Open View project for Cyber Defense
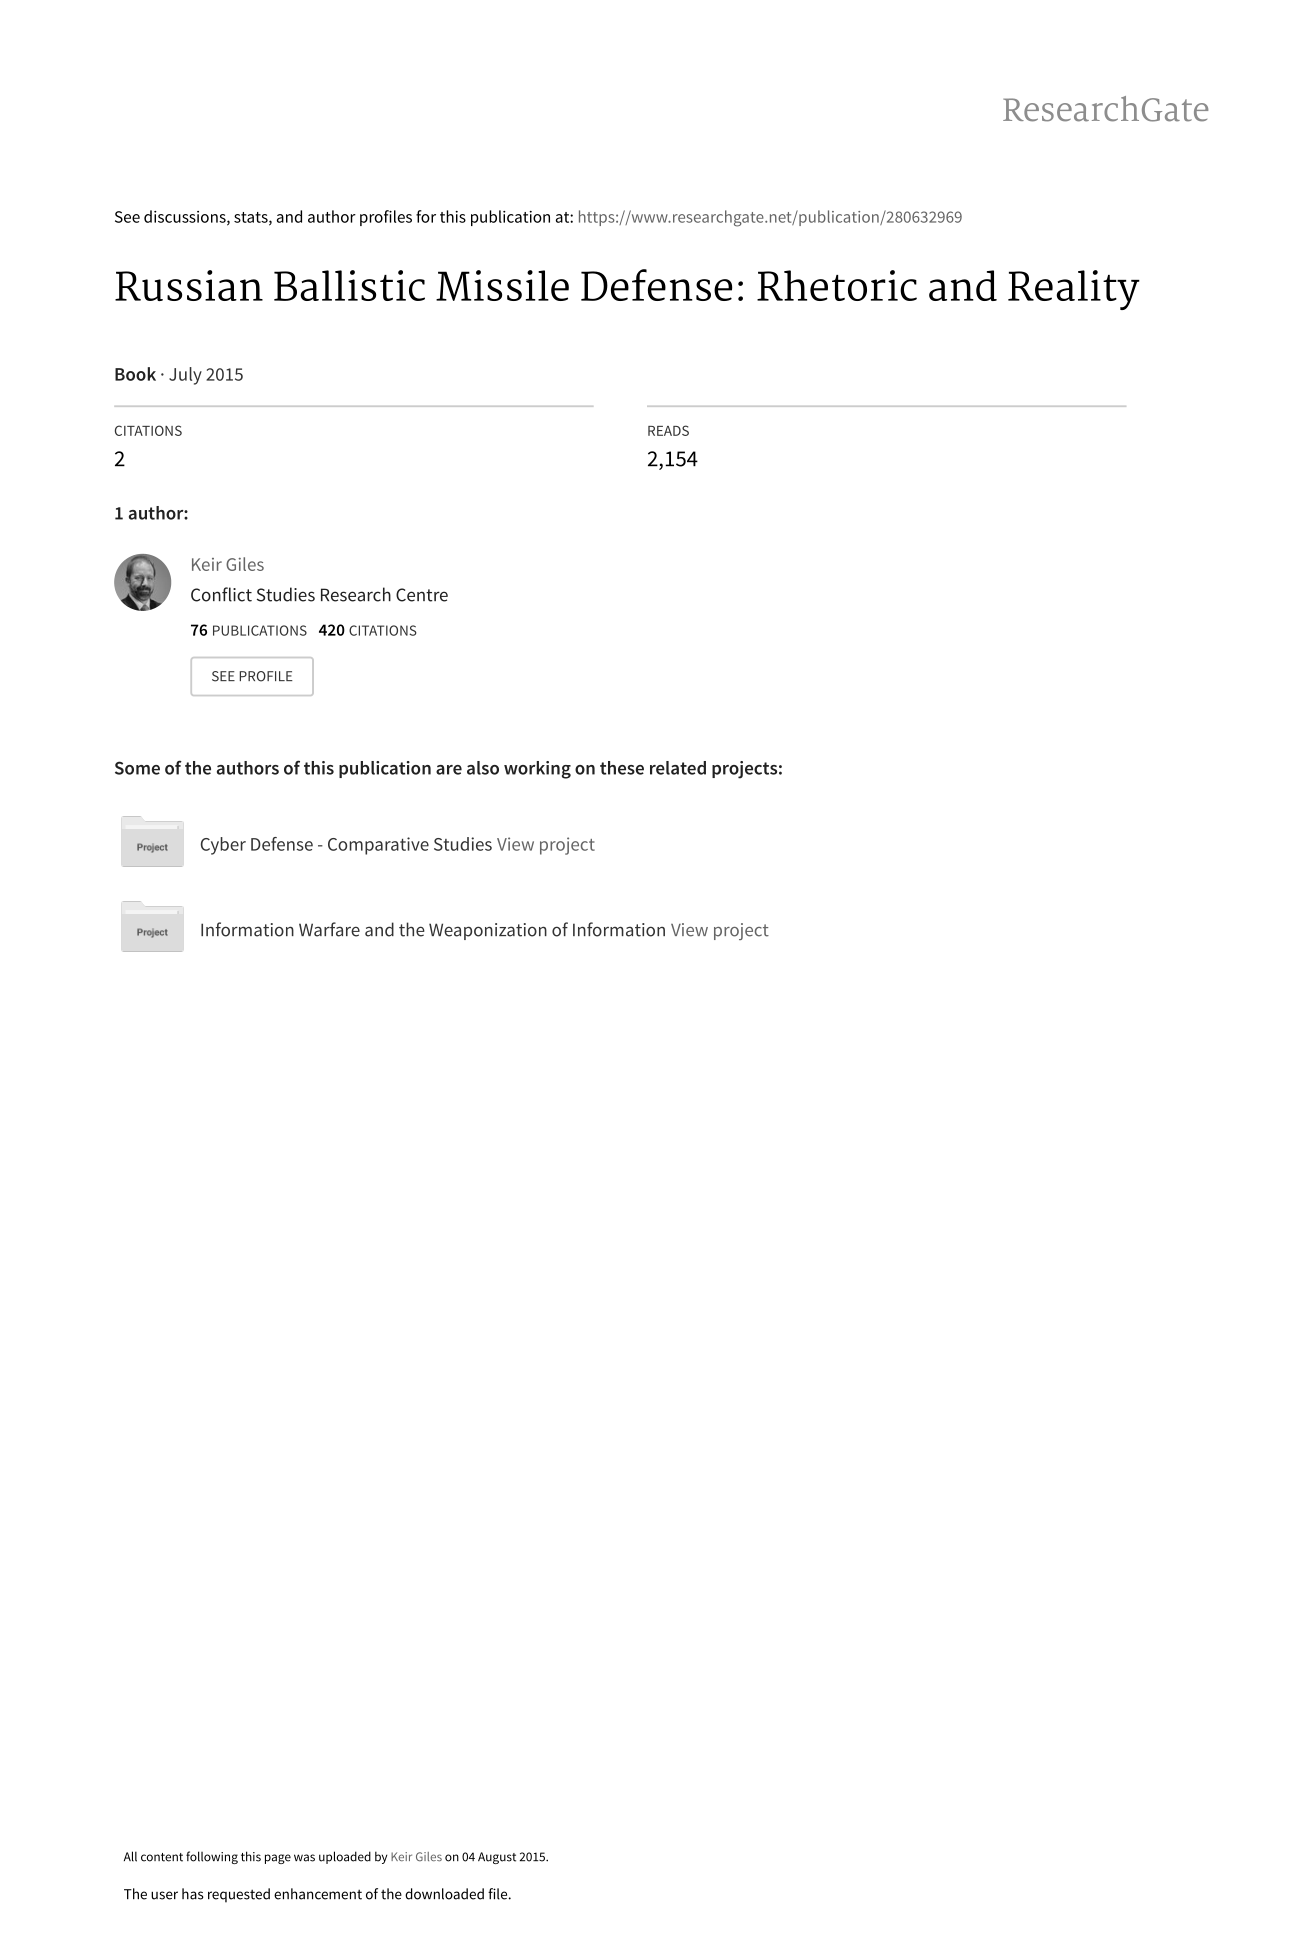Screen dimensions: 1296x1944 tap(545, 844)
